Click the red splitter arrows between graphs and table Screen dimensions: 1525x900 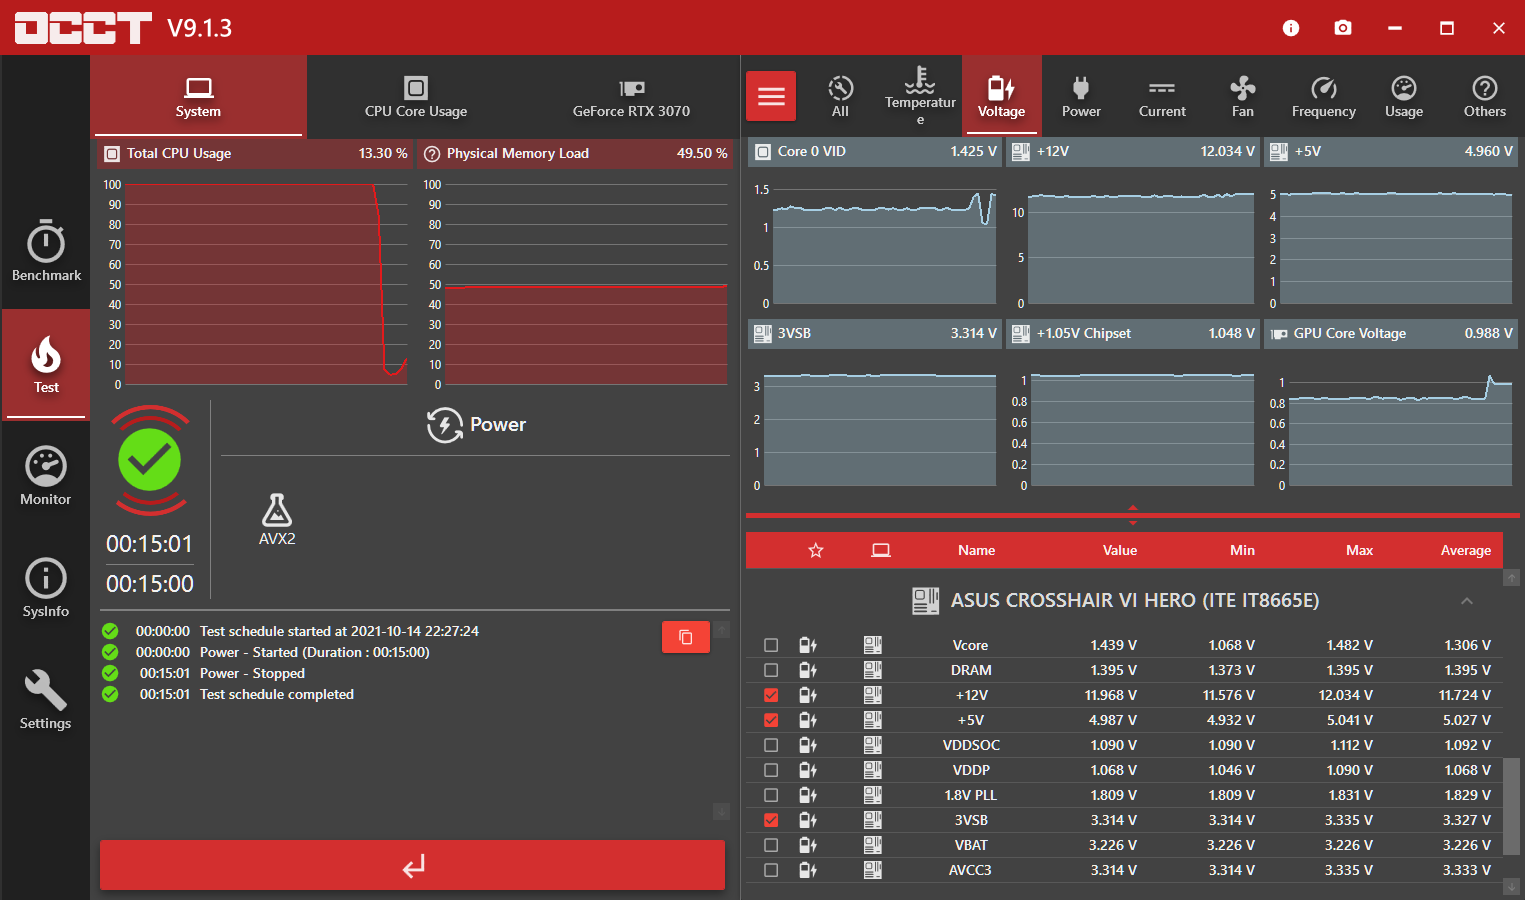[x=1133, y=515]
